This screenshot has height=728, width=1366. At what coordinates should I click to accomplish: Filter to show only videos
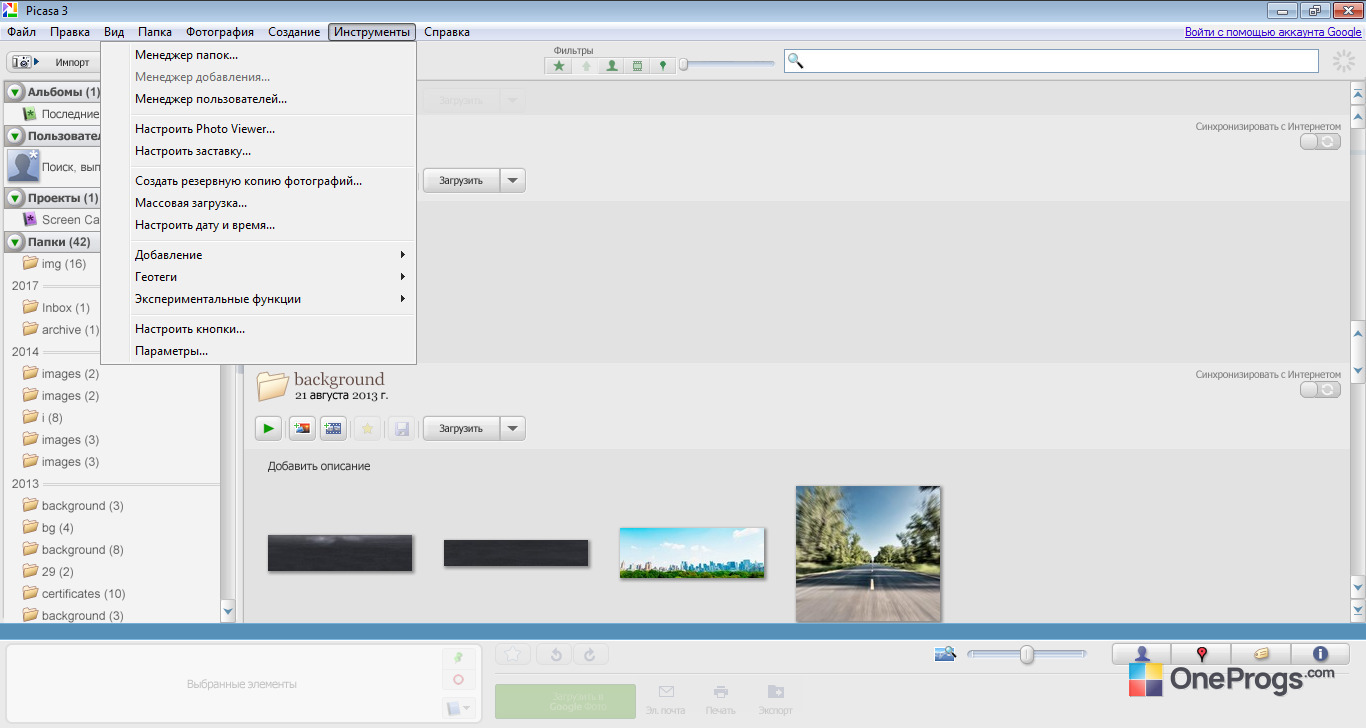pyautogui.click(x=637, y=66)
